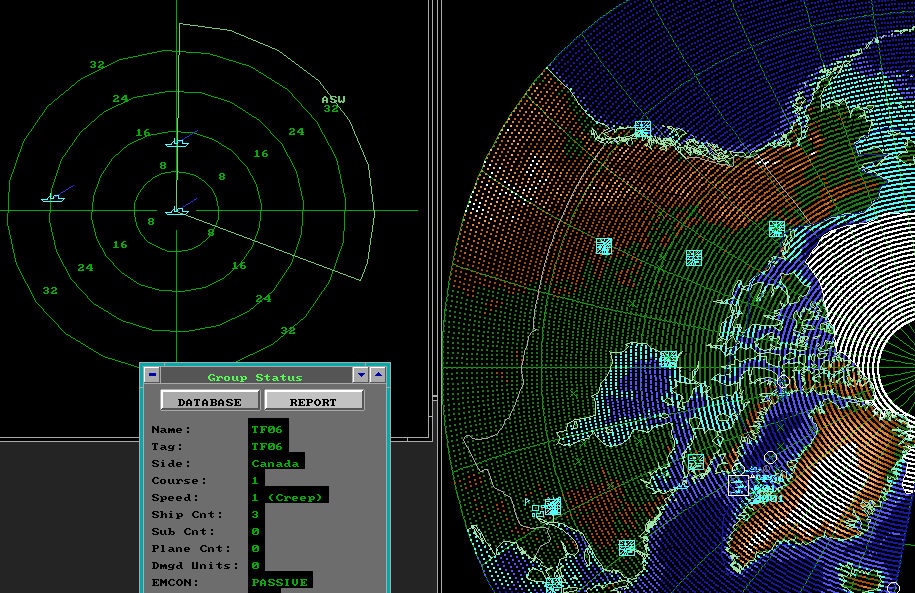Click the white-boxed selected group on the map

pyautogui.click(x=738, y=485)
